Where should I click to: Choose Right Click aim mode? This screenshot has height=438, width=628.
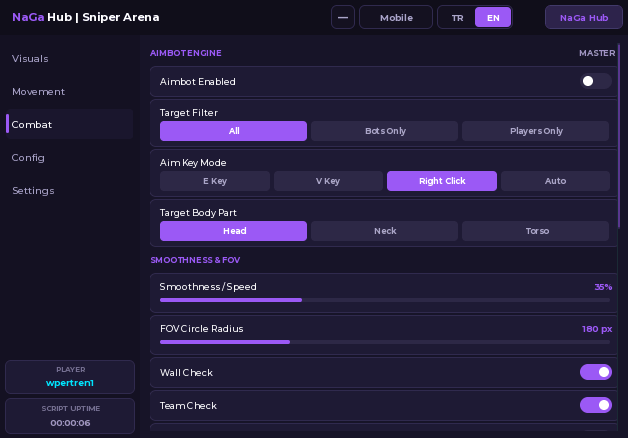coord(442,181)
